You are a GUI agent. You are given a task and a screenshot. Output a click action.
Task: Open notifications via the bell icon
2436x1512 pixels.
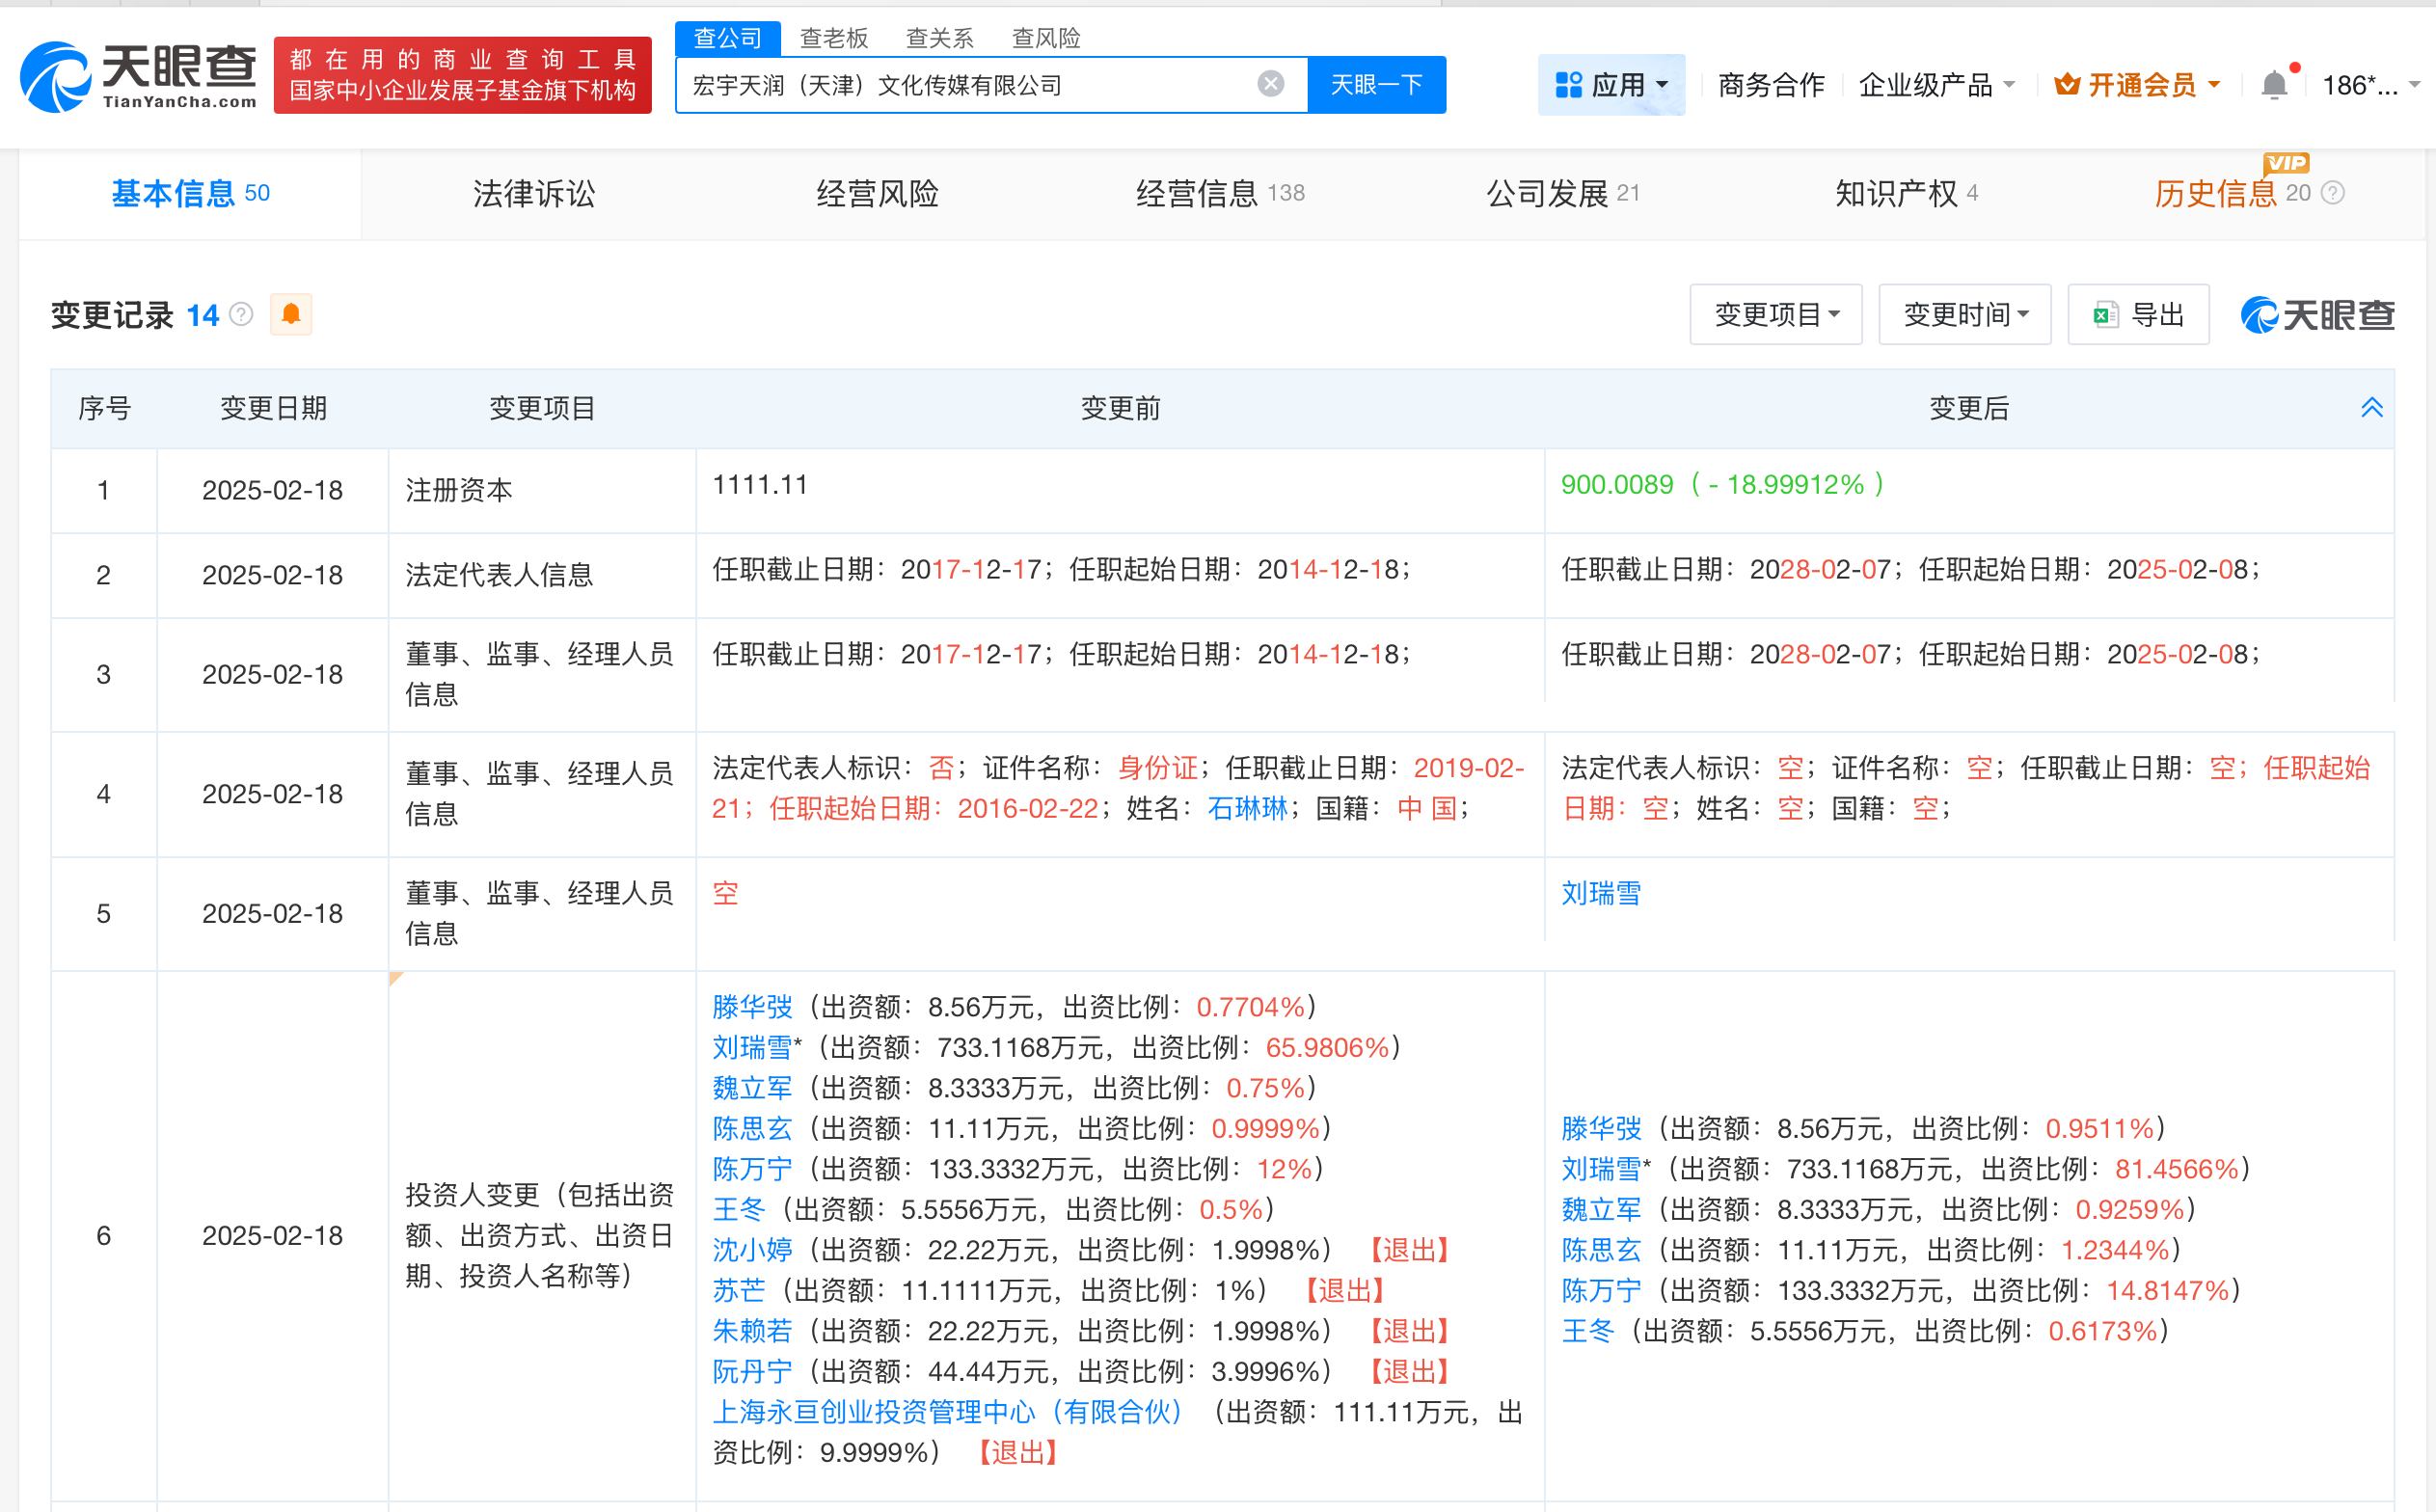click(x=2275, y=84)
